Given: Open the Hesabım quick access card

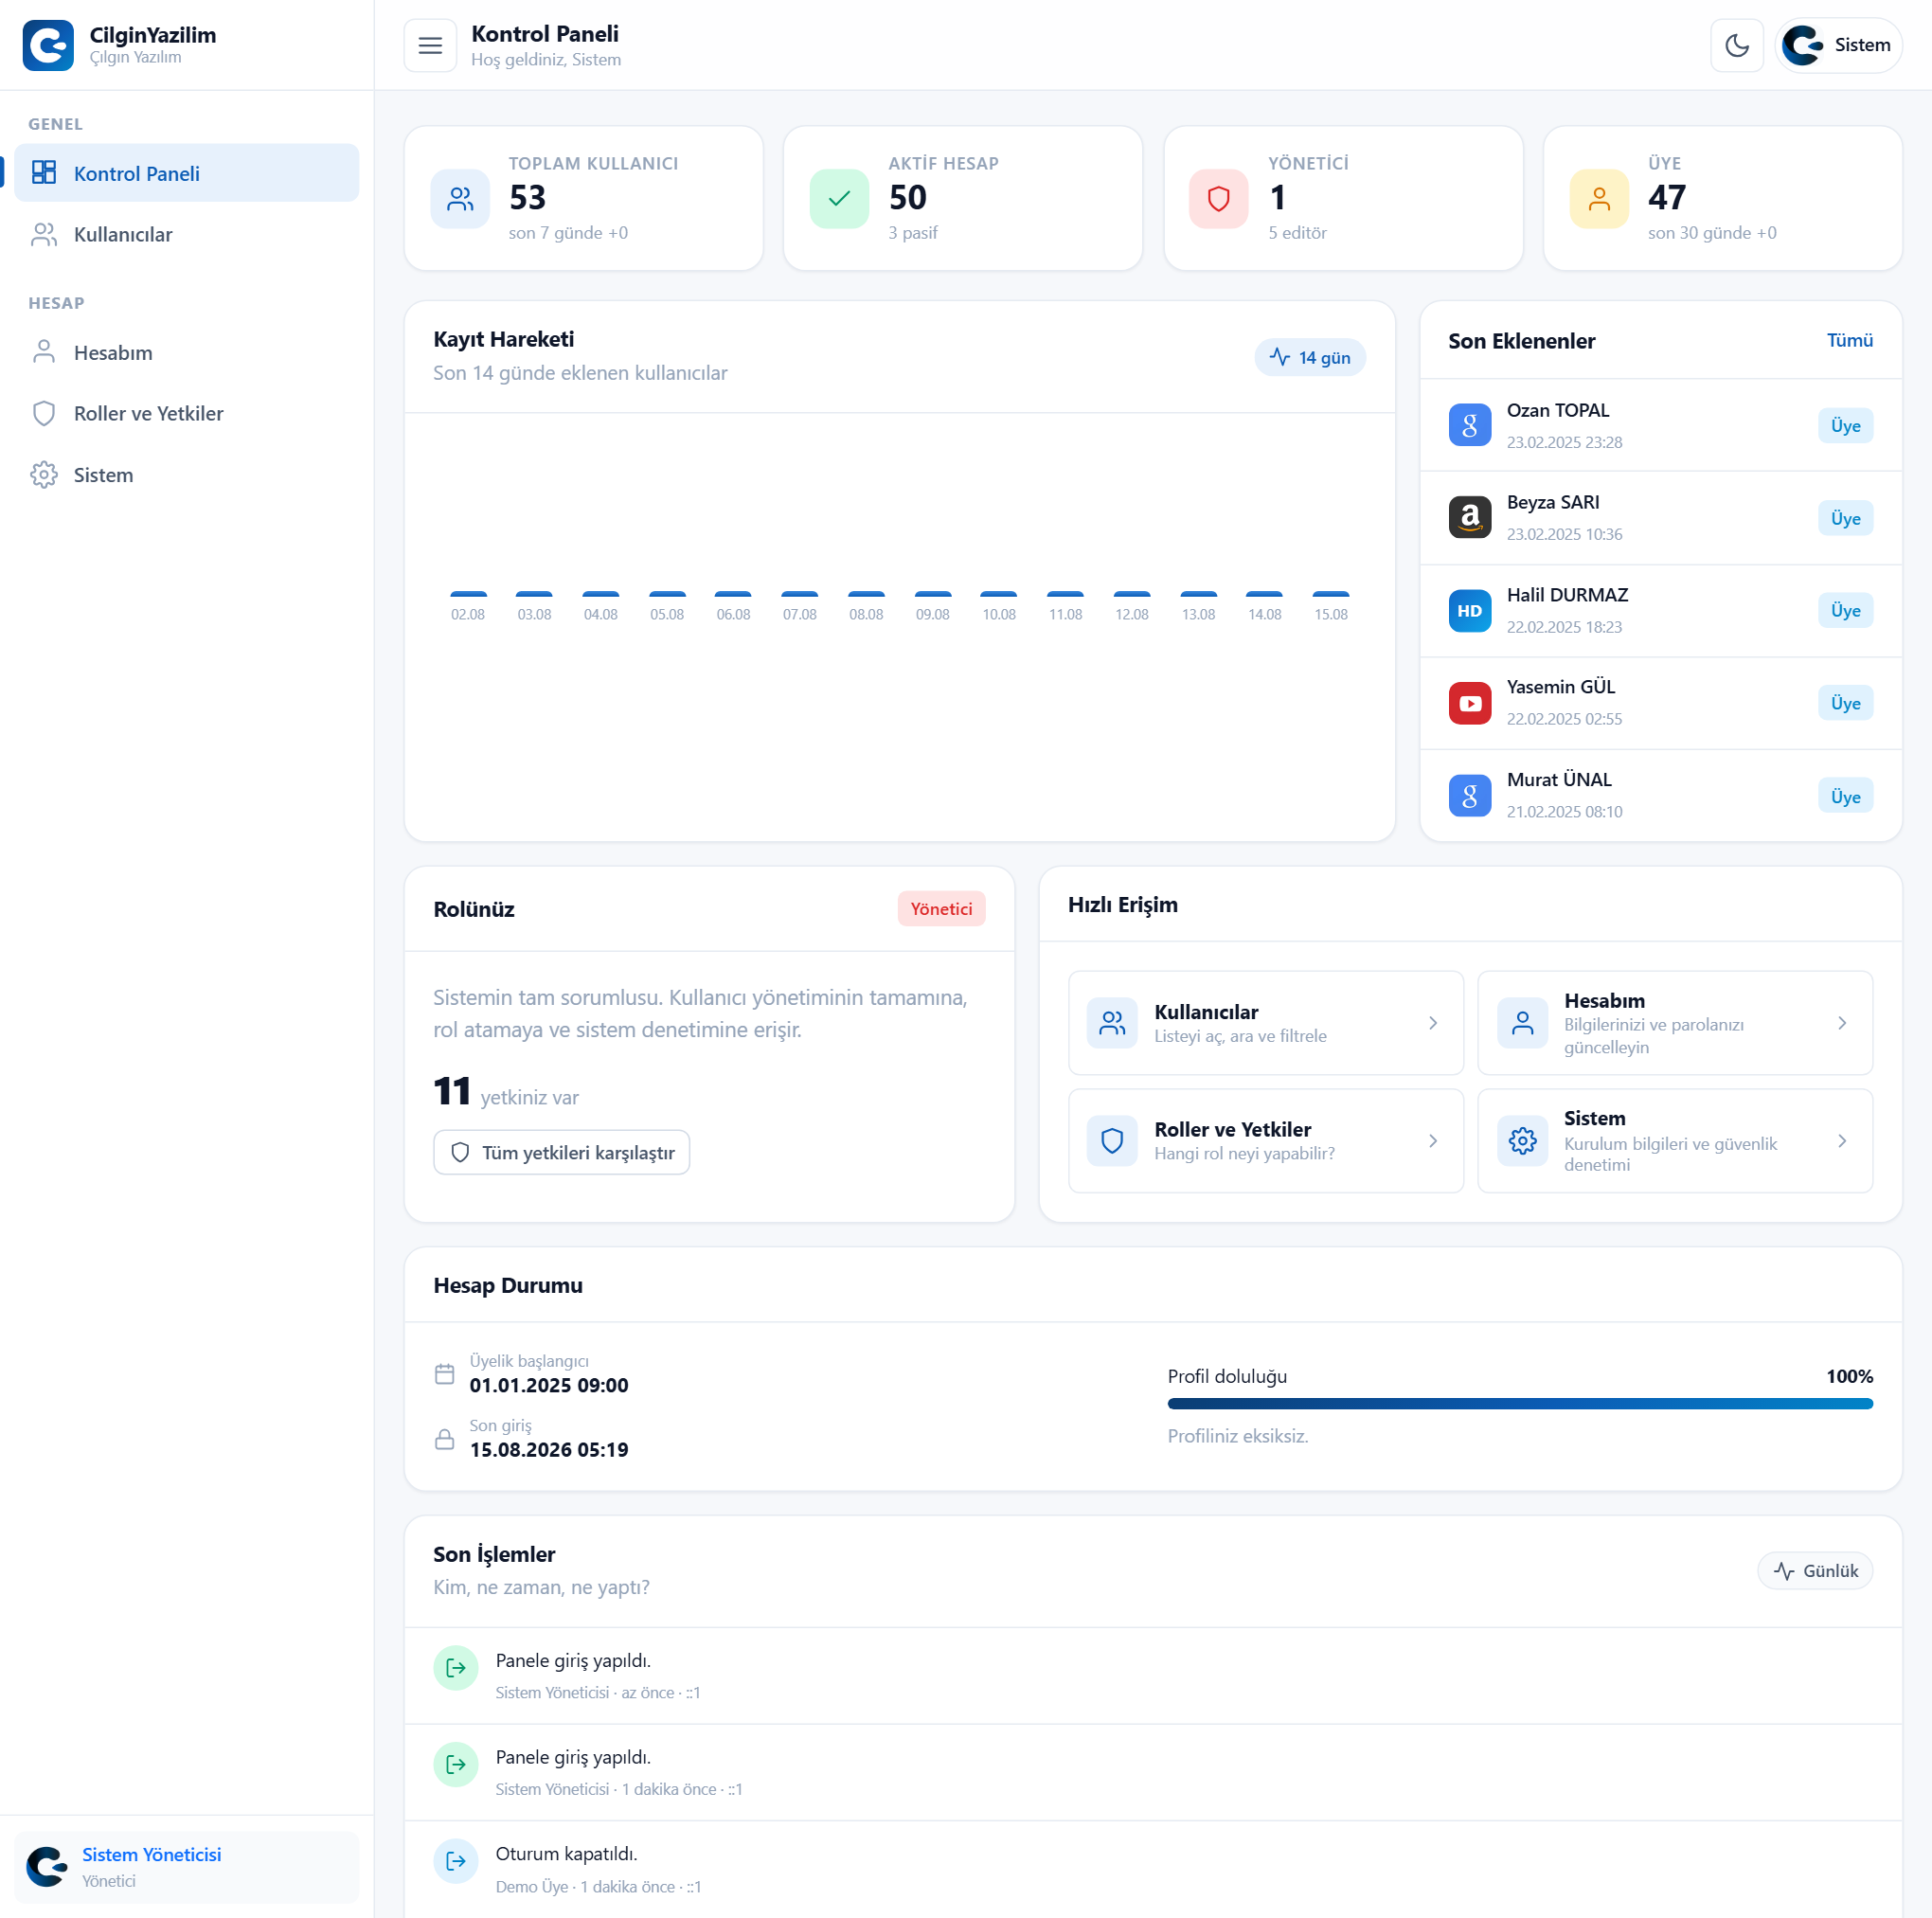Looking at the screenshot, I should click(1675, 1022).
